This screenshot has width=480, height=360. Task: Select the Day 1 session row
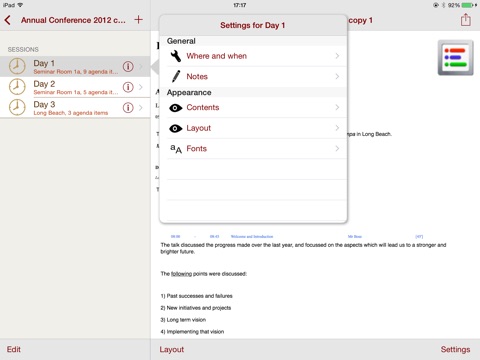tap(75, 66)
